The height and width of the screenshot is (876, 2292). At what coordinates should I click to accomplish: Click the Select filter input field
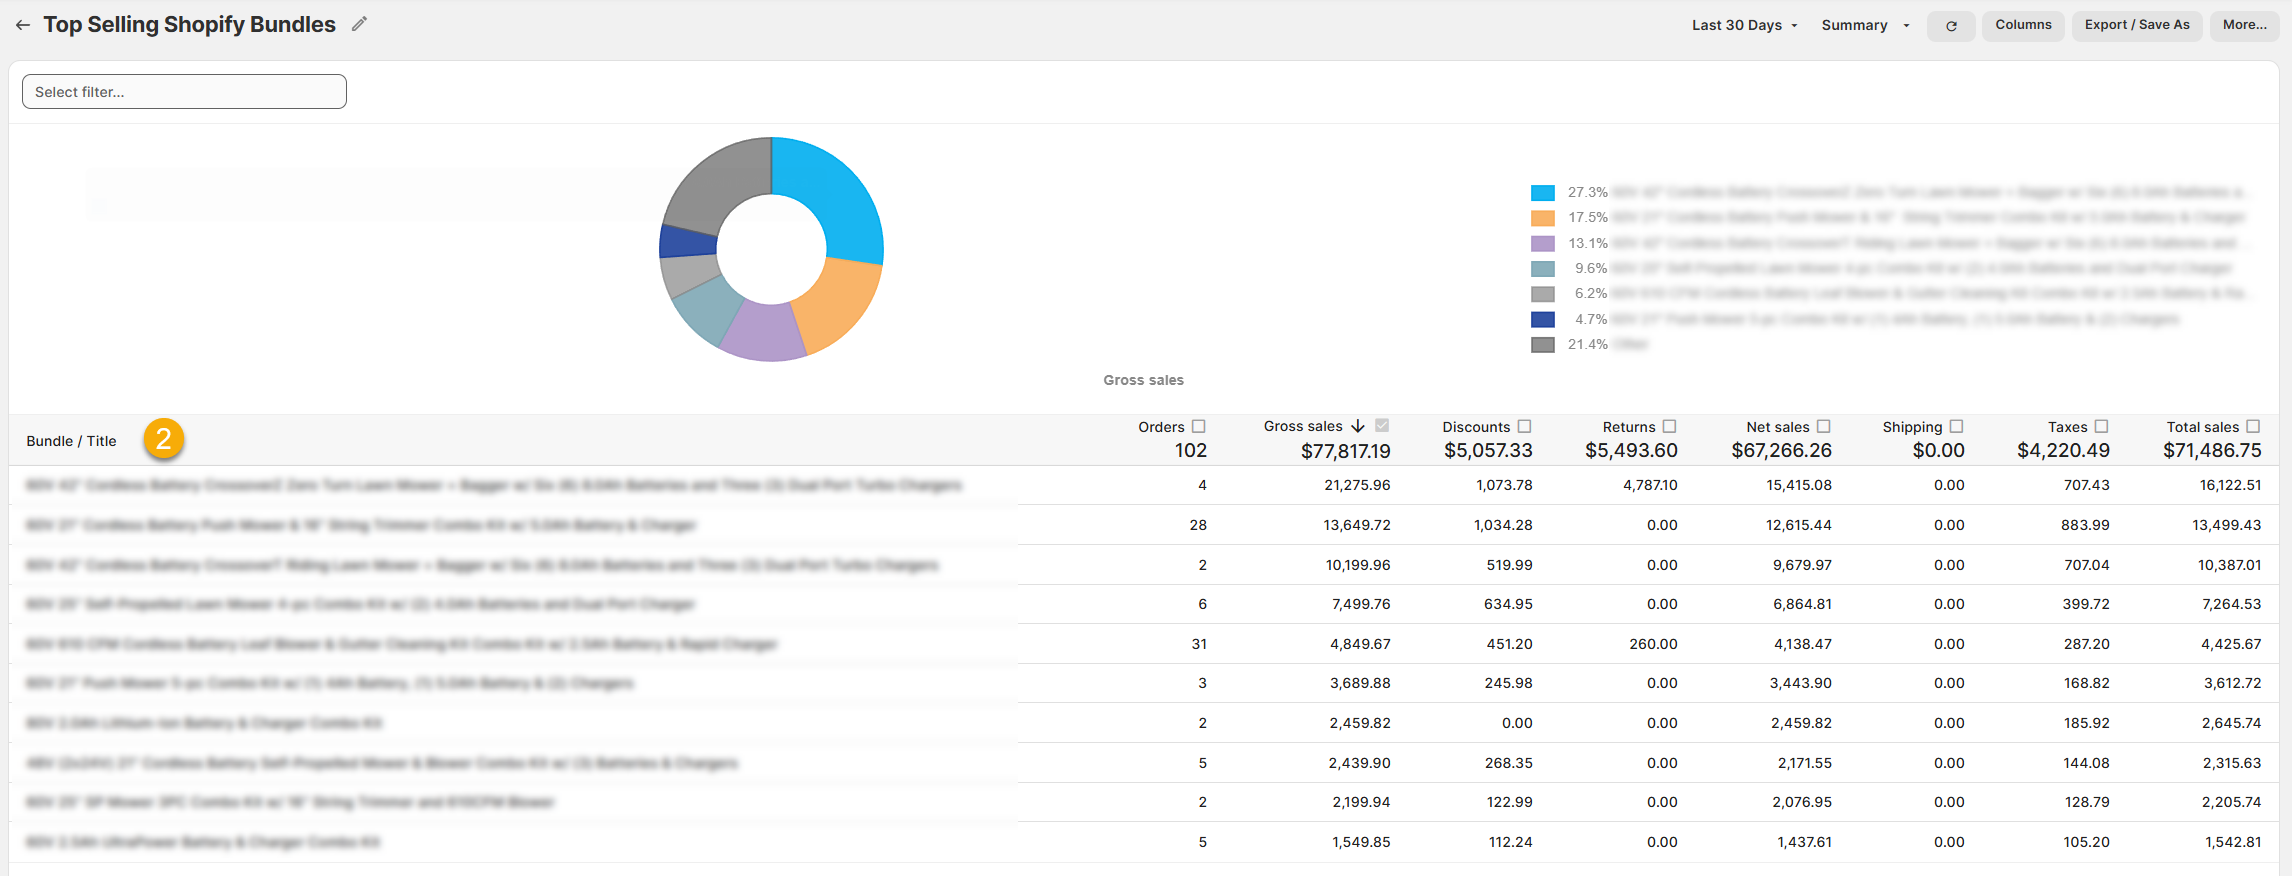(184, 92)
